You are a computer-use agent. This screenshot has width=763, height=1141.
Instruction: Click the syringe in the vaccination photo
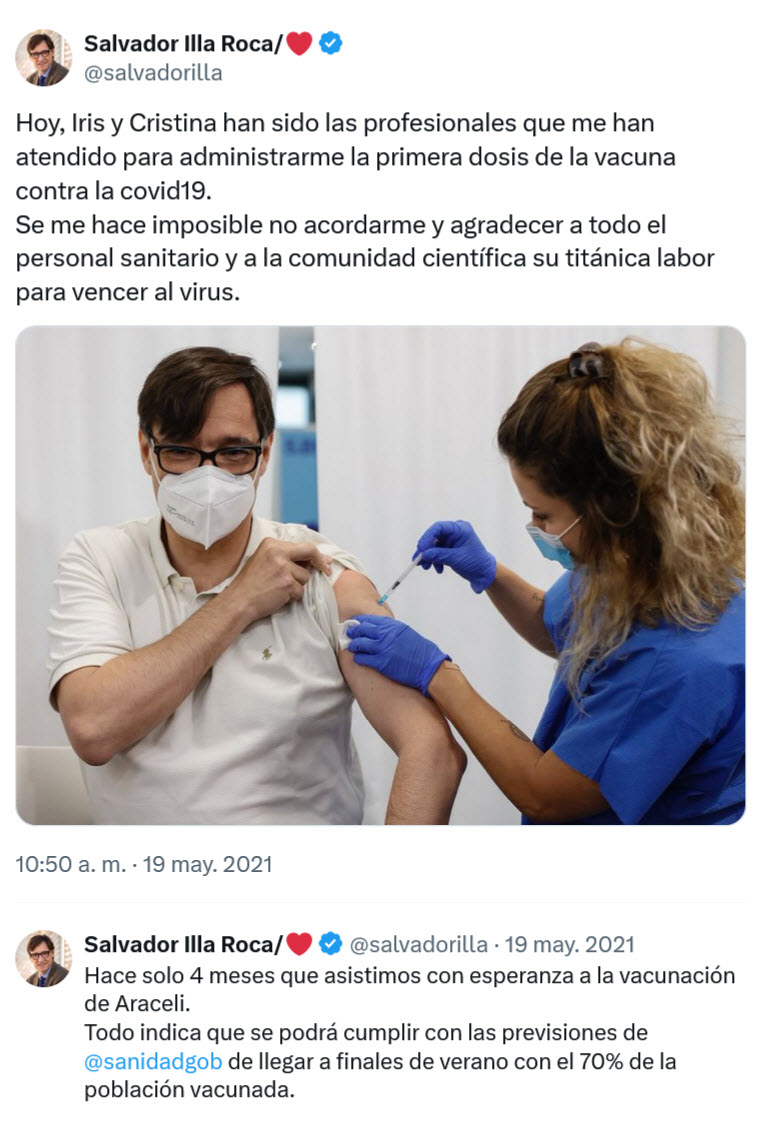399,579
